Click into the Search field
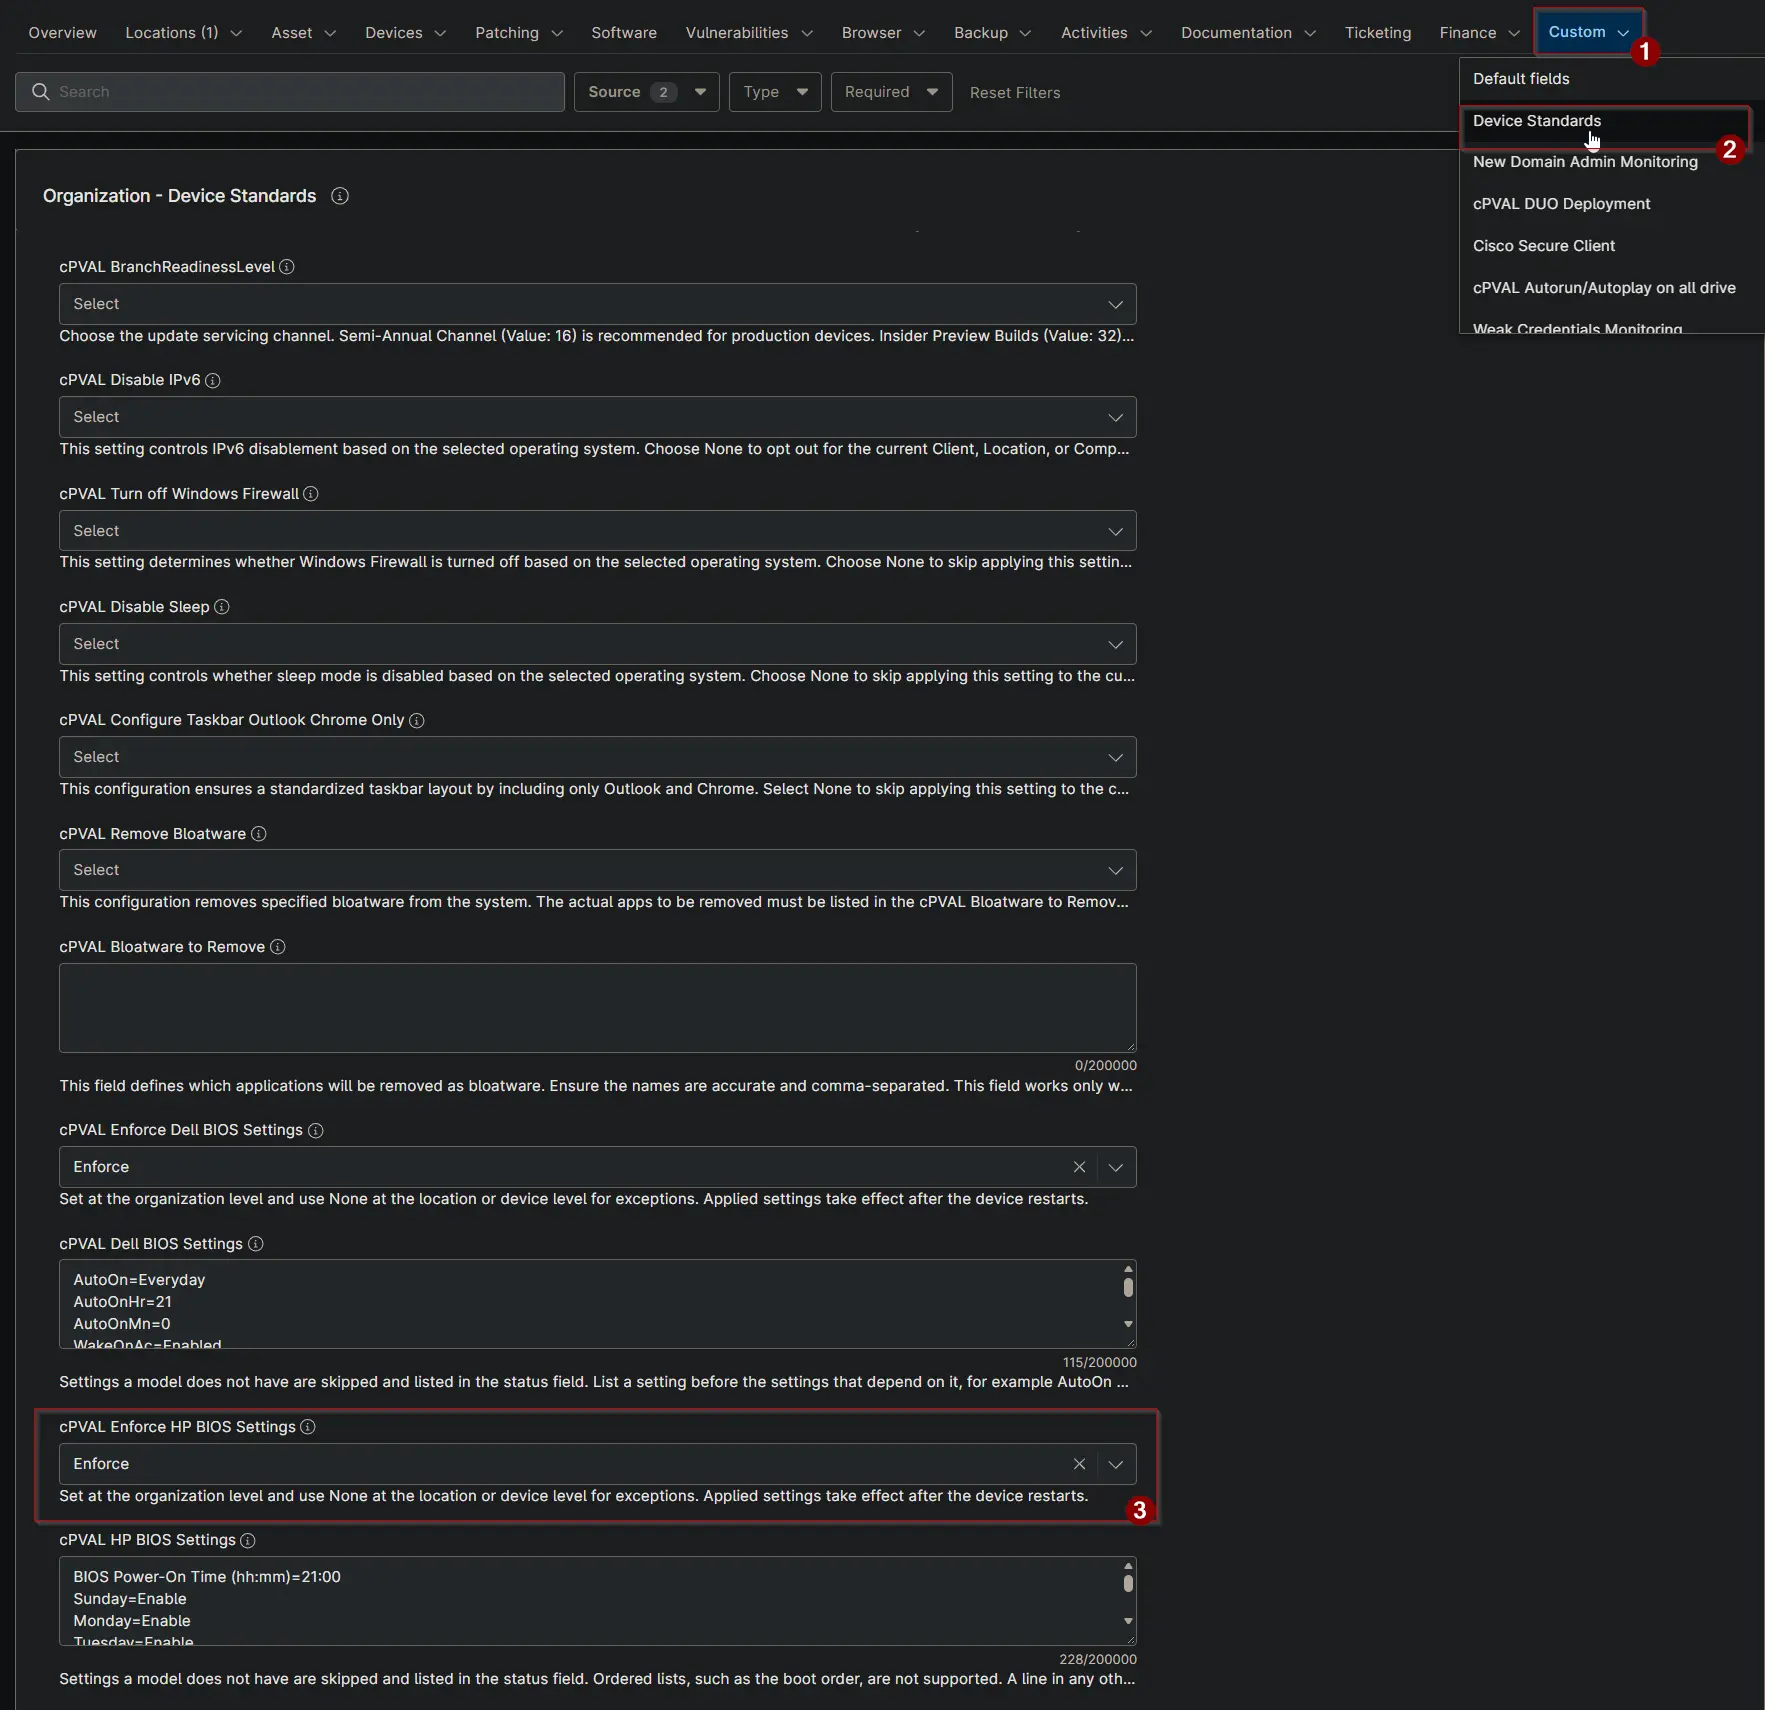The width and height of the screenshot is (1765, 1710). pos(290,92)
